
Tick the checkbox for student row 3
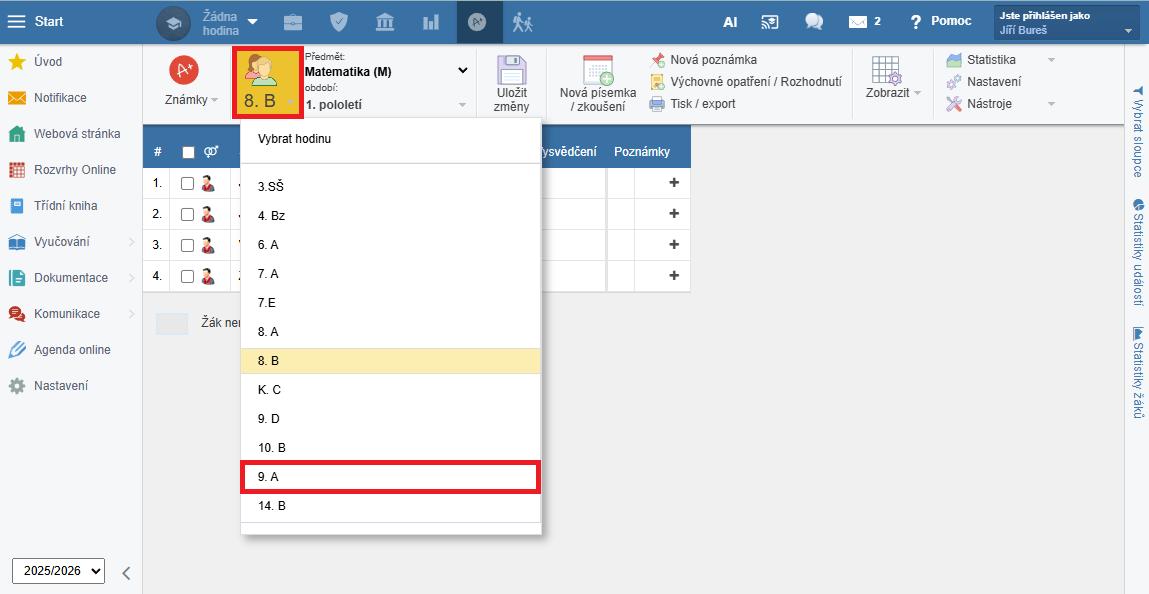(x=187, y=245)
